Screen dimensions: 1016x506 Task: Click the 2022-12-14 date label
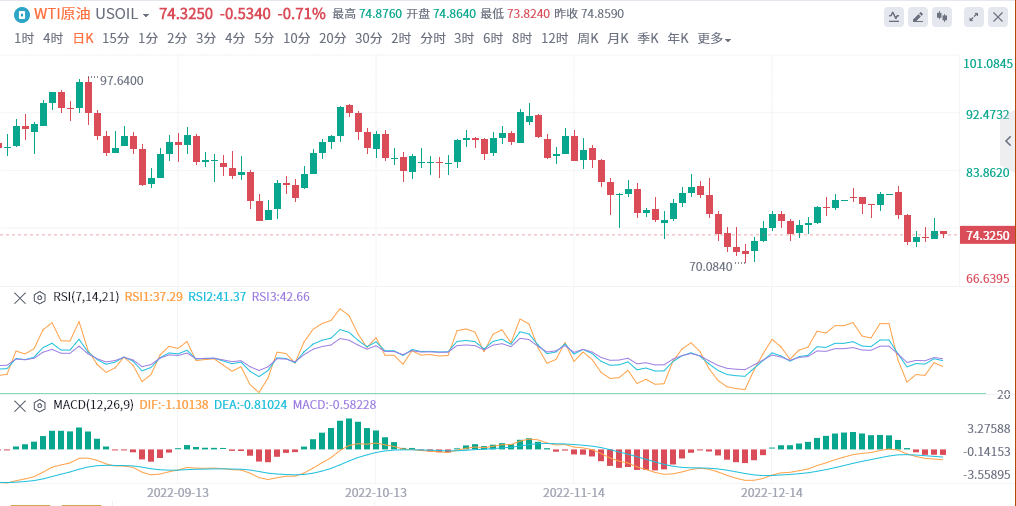pyautogui.click(x=772, y=492)
